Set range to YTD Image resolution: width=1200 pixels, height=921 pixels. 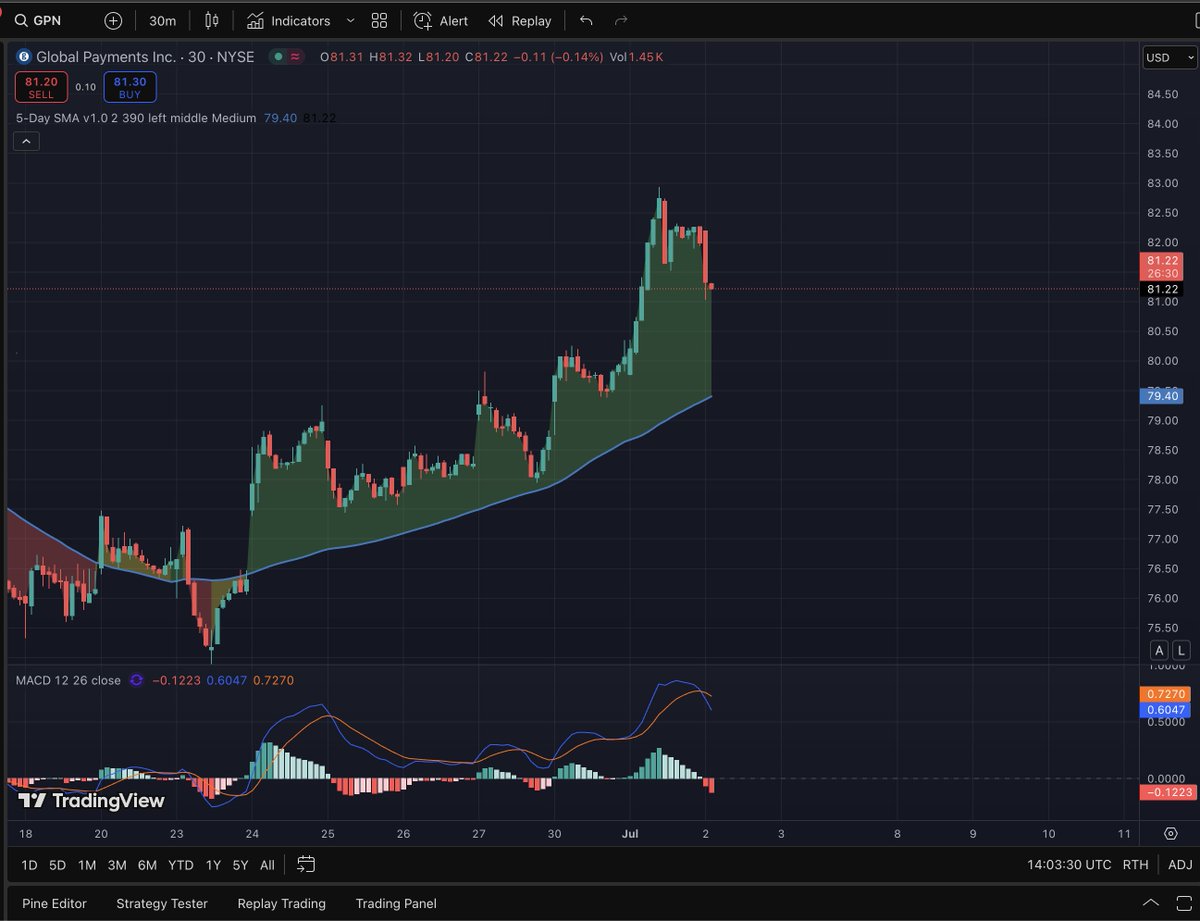click(181, 865)
